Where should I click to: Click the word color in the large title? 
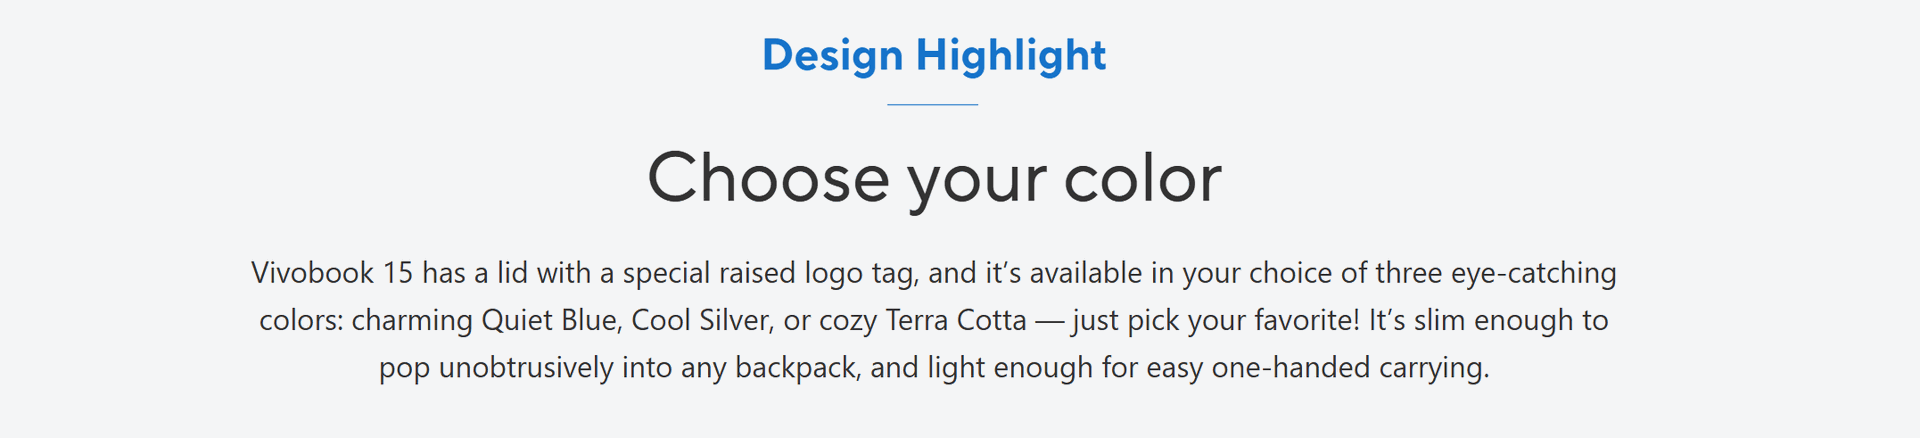(x=1143, y=178)
